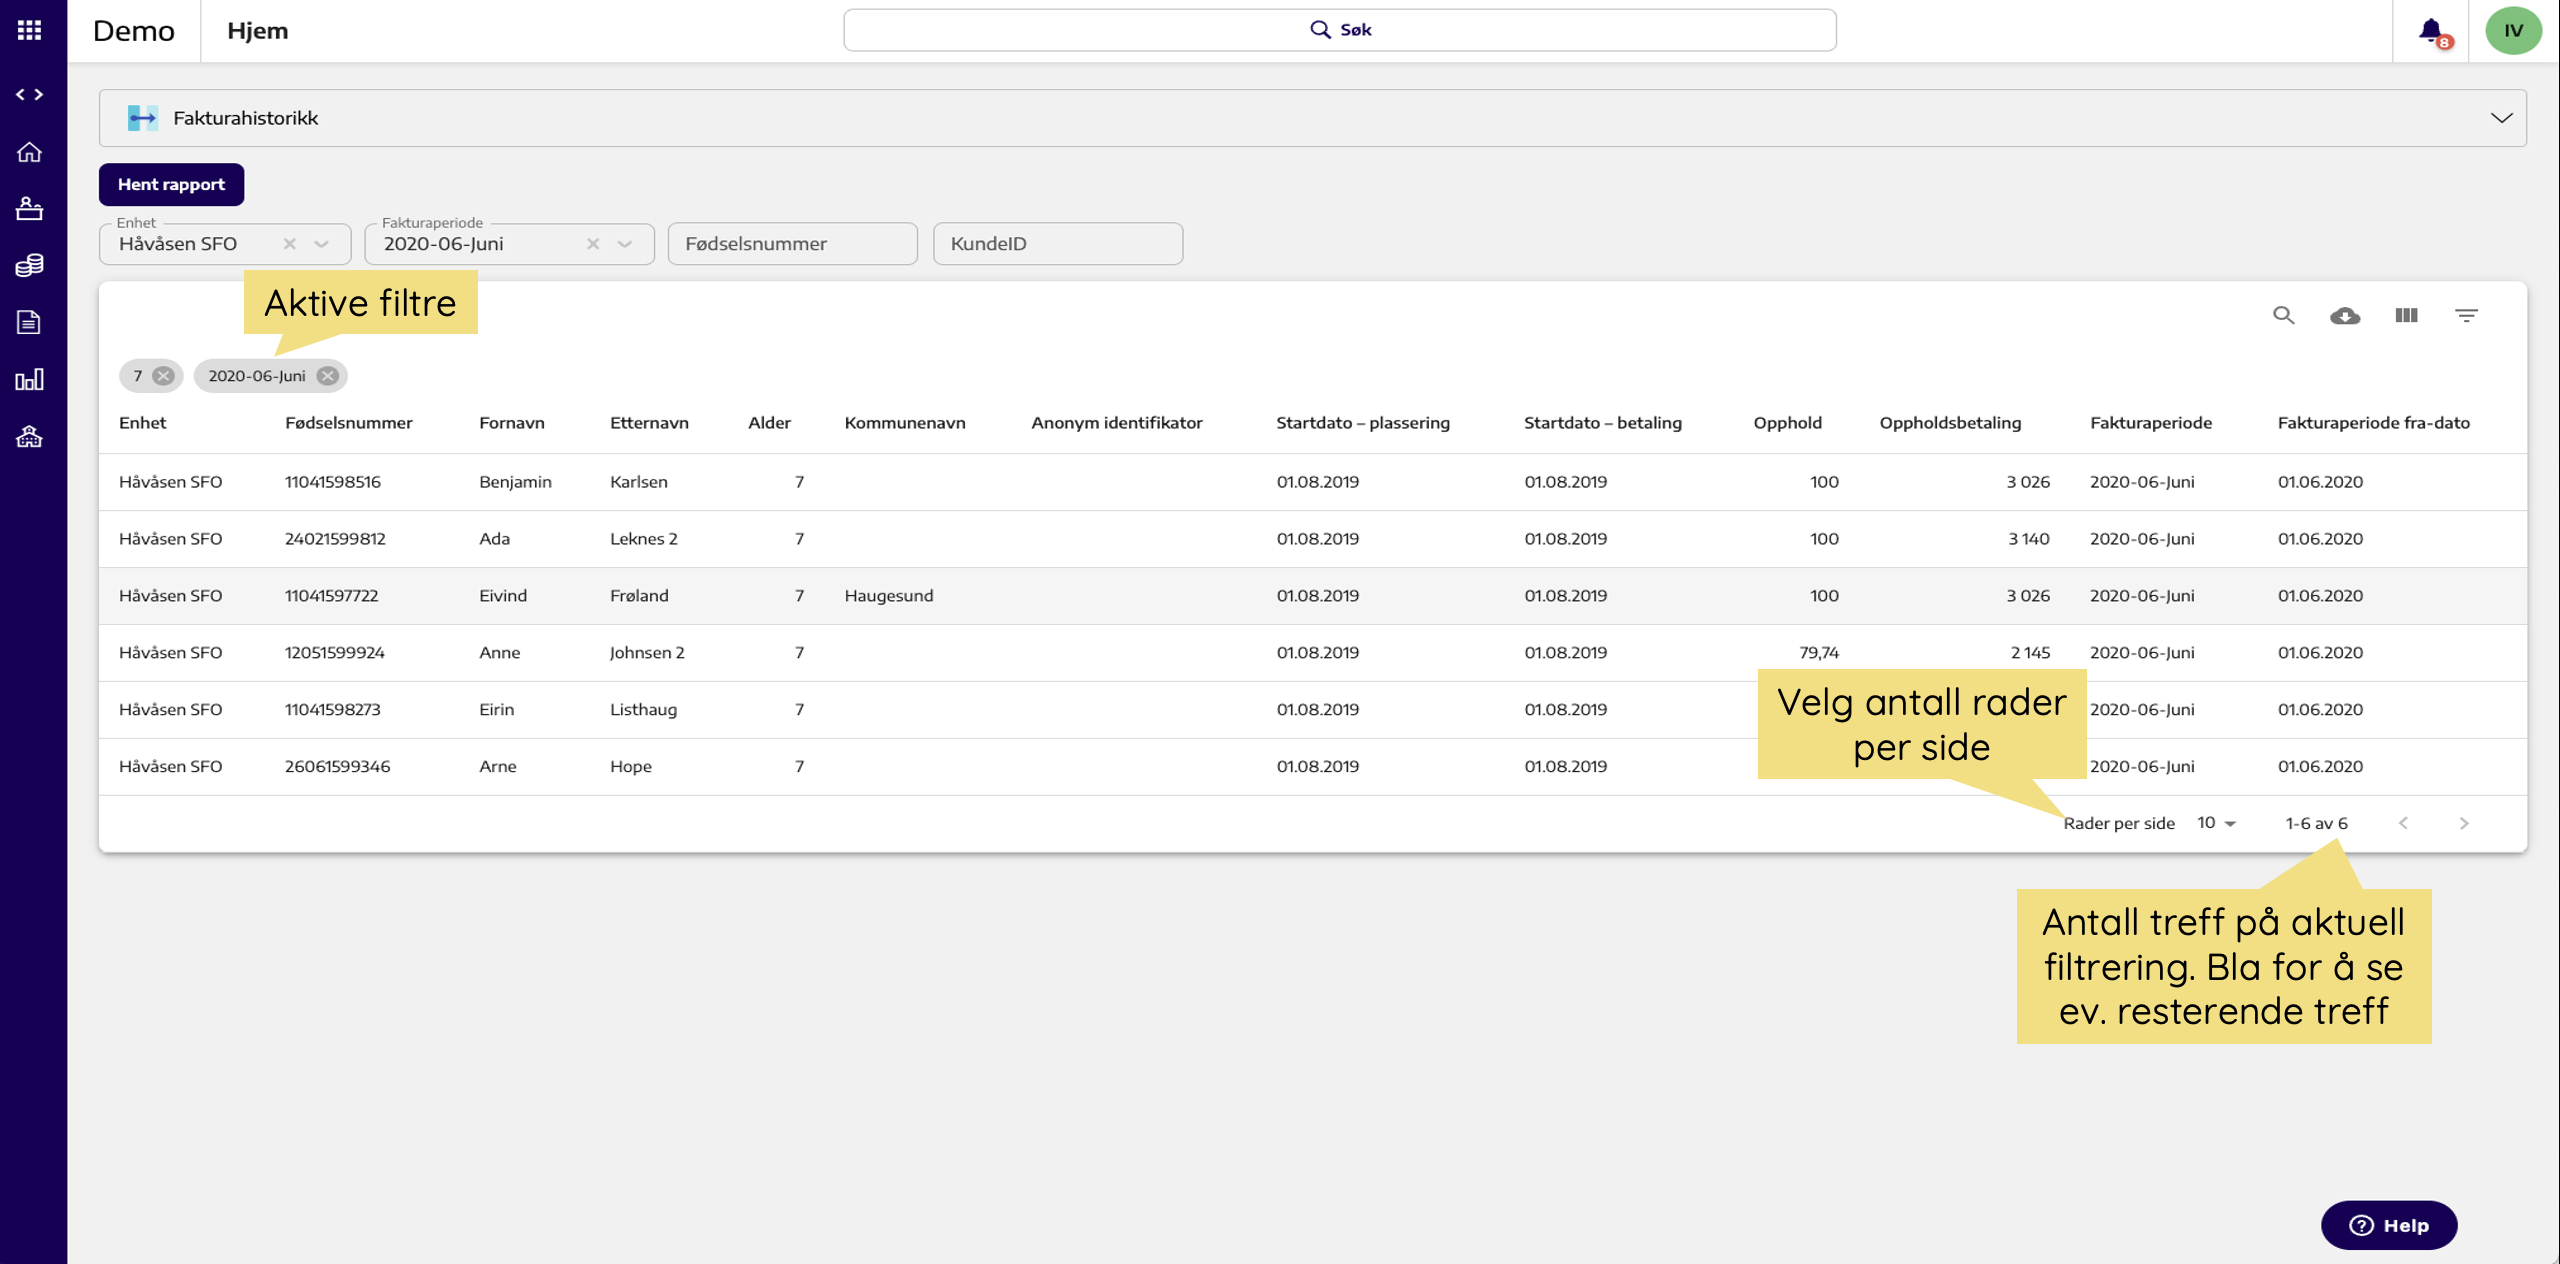Viewport: 2560px width, 1264px height.
Task: Sort by Etternavn column header
Action: [649, 422]
